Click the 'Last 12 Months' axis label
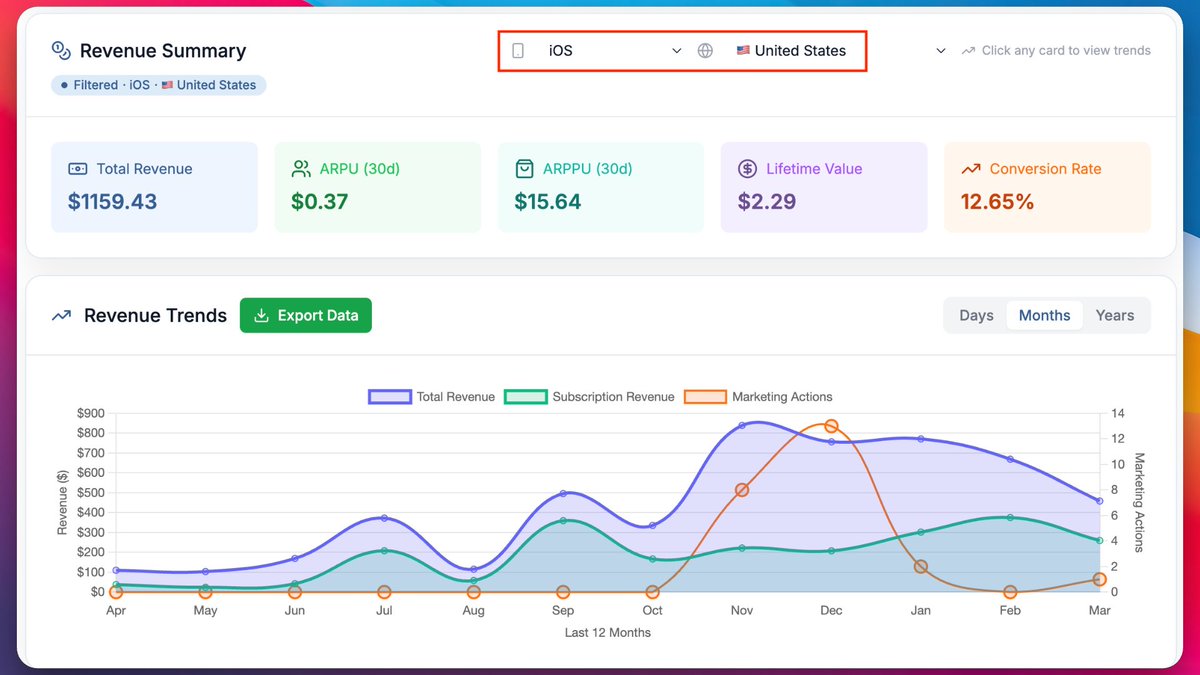 pyautogui.click(x=608, y=632)
